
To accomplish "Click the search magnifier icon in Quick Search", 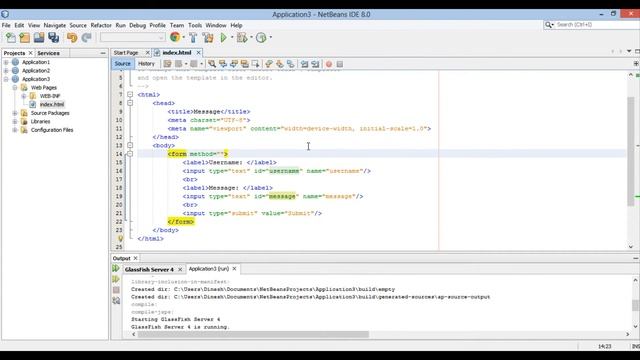I will [548, 25].
